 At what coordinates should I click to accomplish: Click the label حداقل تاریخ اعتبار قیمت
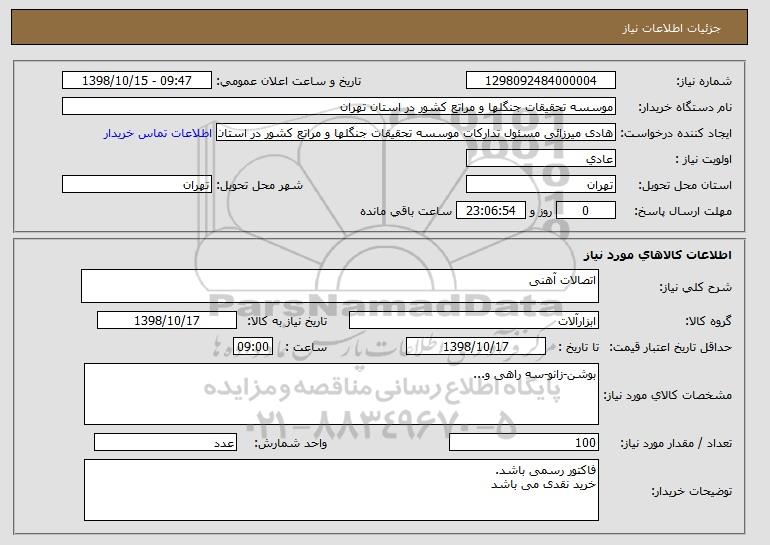click(670, 348)
